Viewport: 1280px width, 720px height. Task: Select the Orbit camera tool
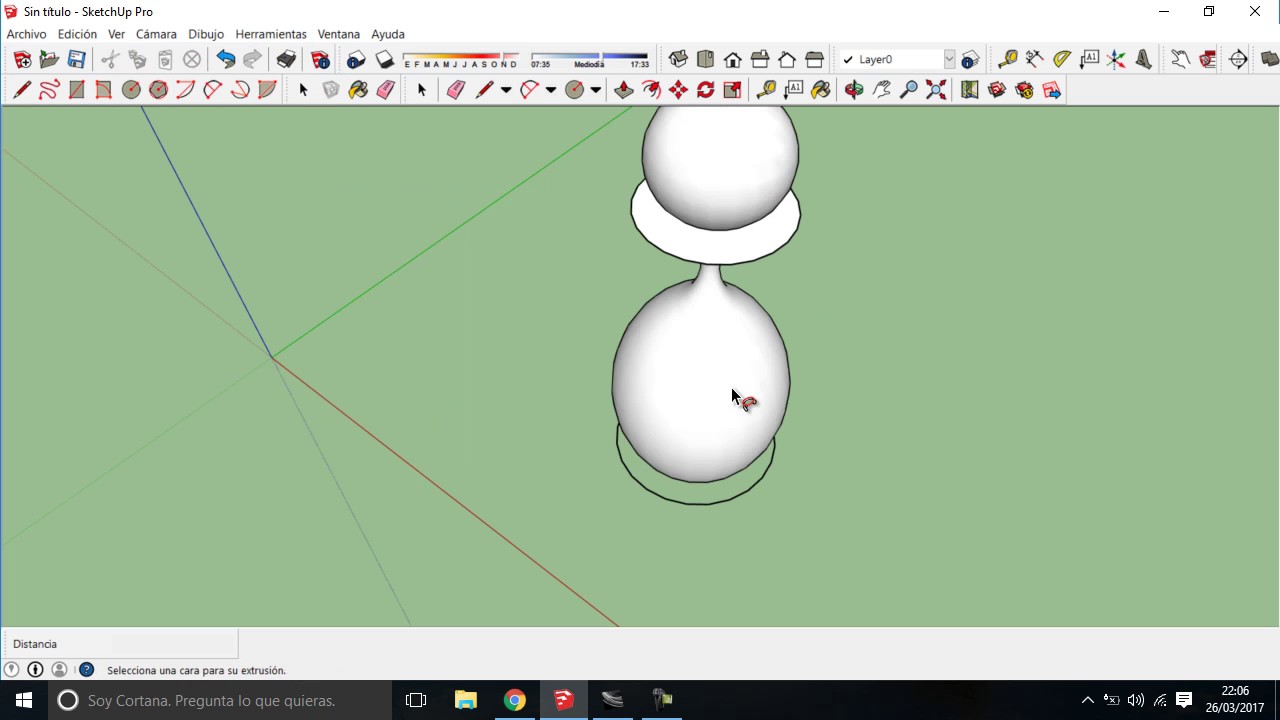[854, 90]
